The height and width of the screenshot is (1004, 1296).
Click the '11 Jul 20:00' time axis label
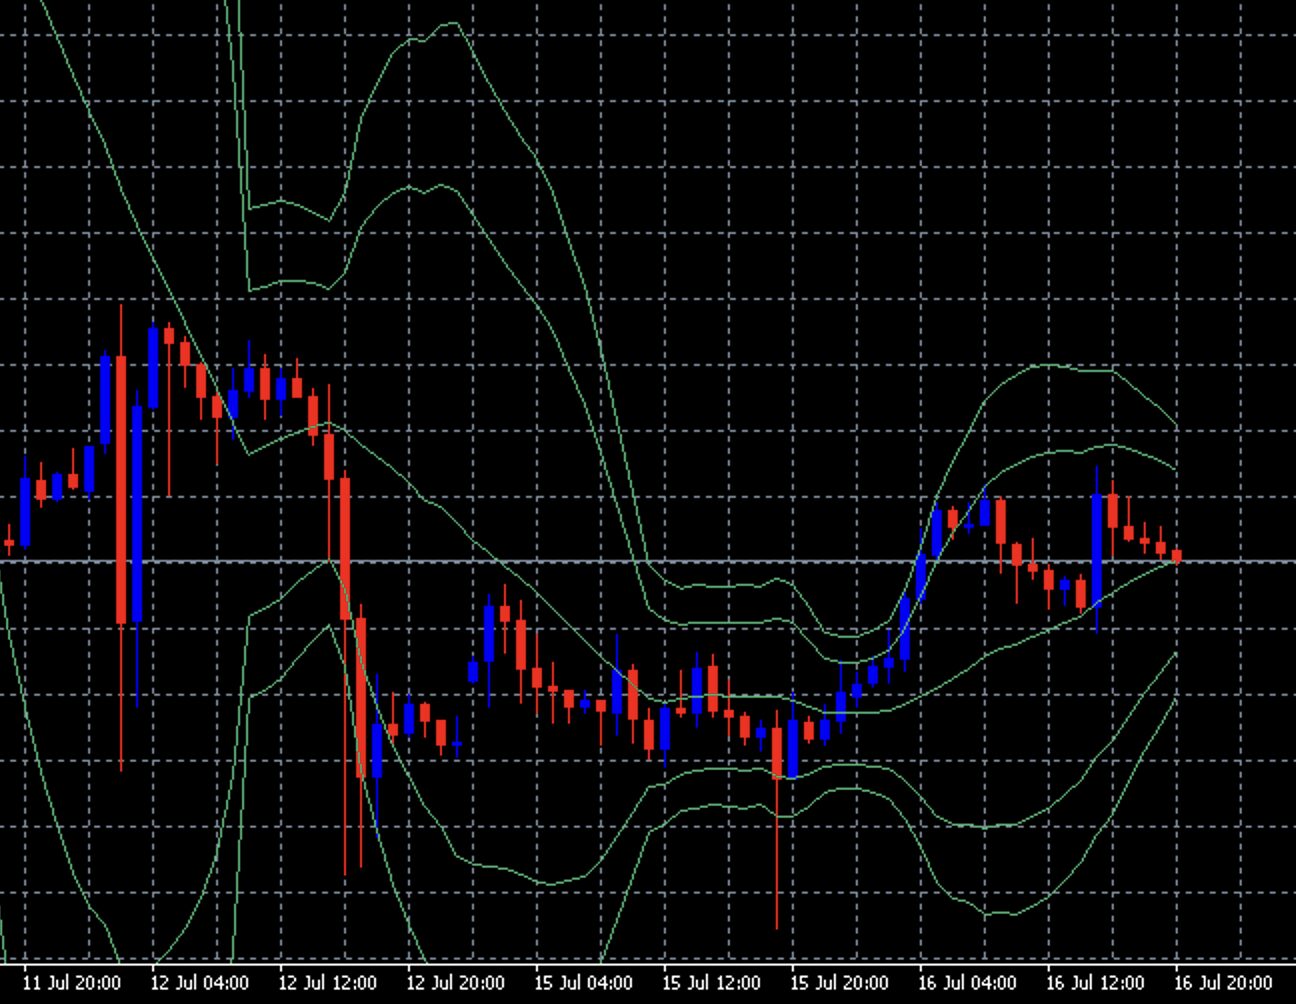(71, 983)
